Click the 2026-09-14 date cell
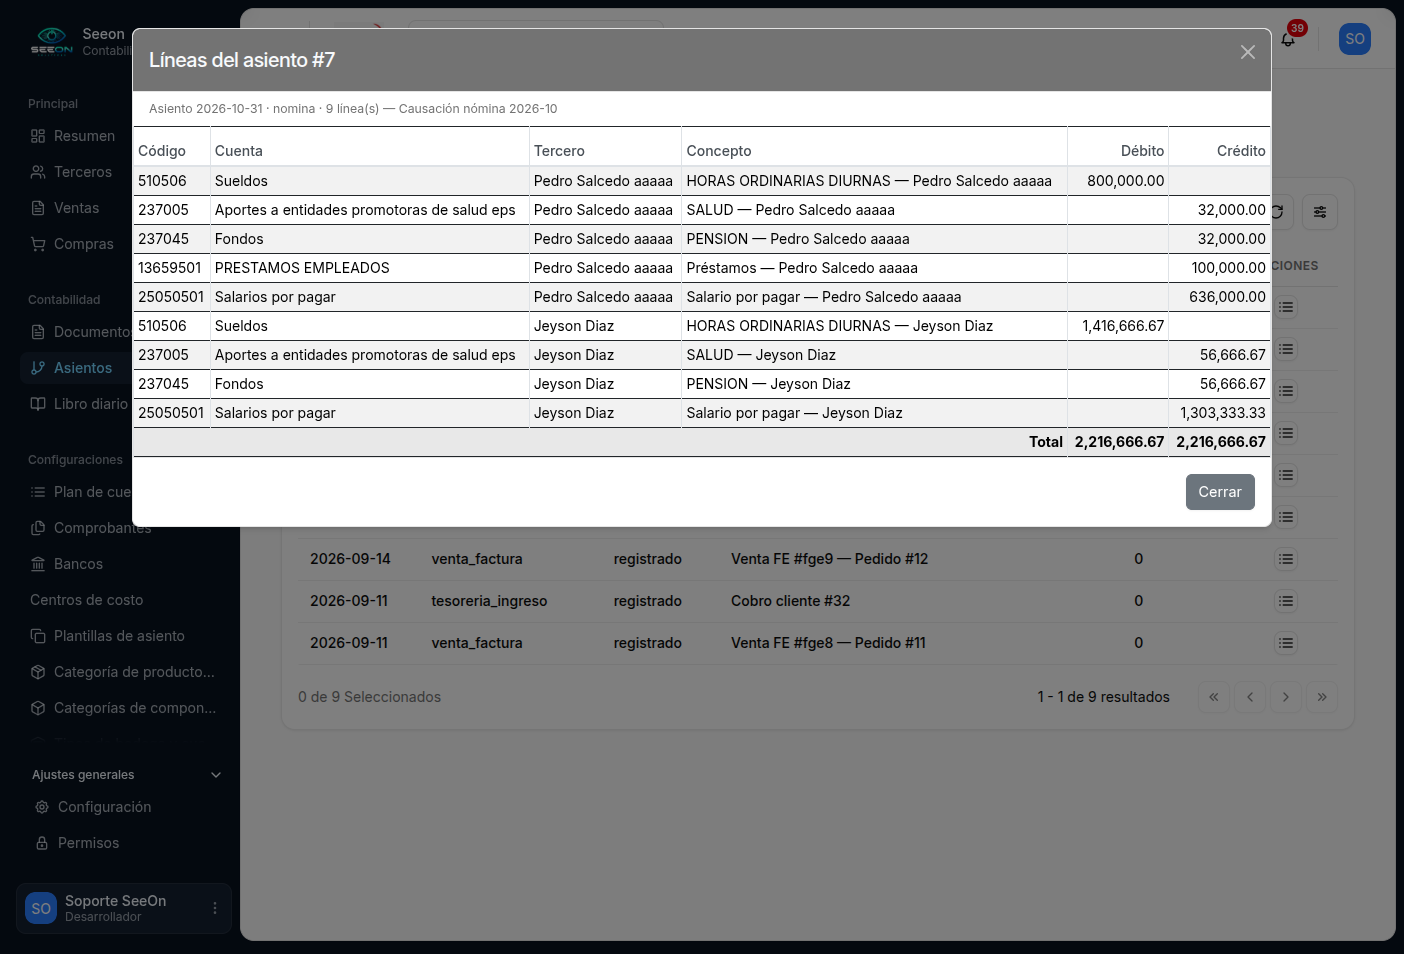1404x954 pixels. coord(350,559)
